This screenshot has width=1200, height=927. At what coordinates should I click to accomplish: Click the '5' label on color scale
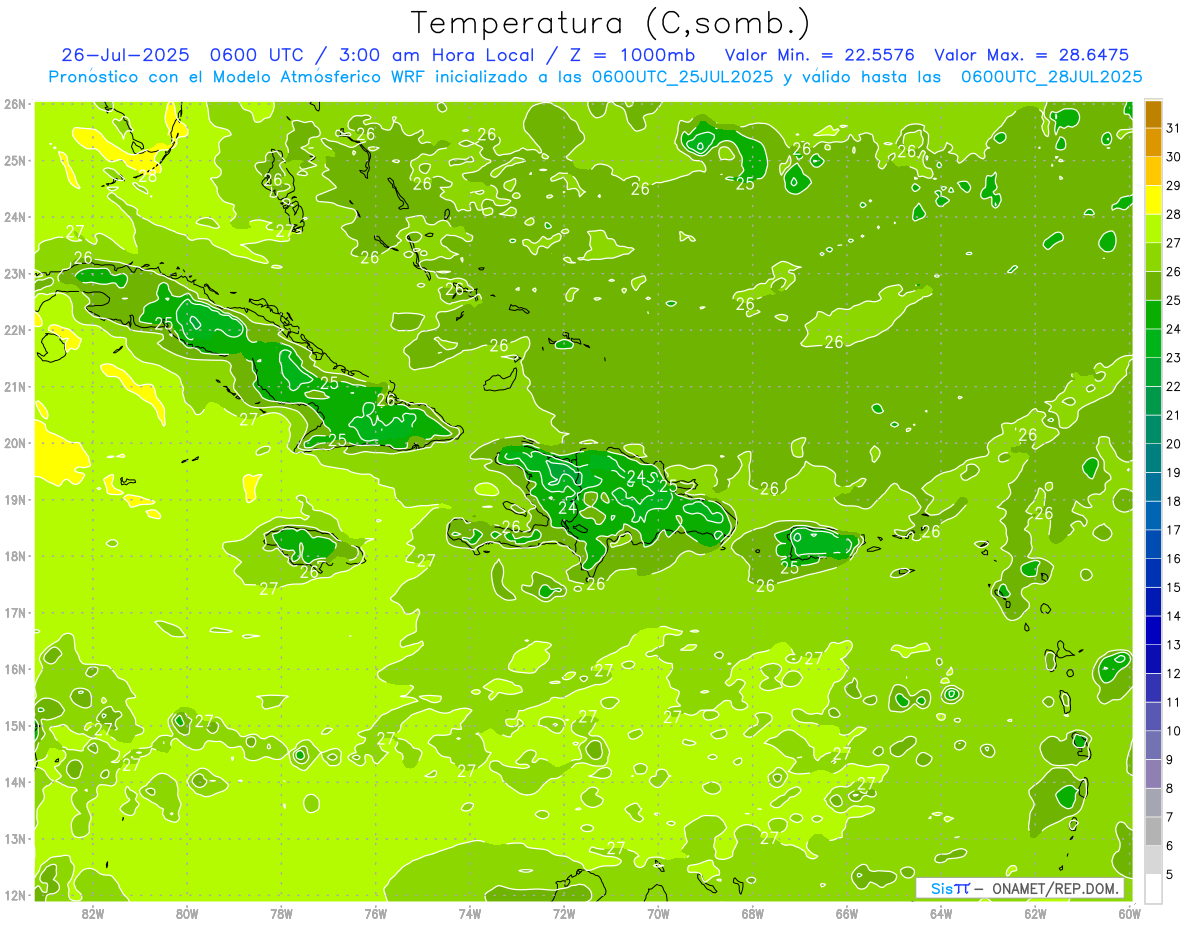click(x=1170, y=875)
